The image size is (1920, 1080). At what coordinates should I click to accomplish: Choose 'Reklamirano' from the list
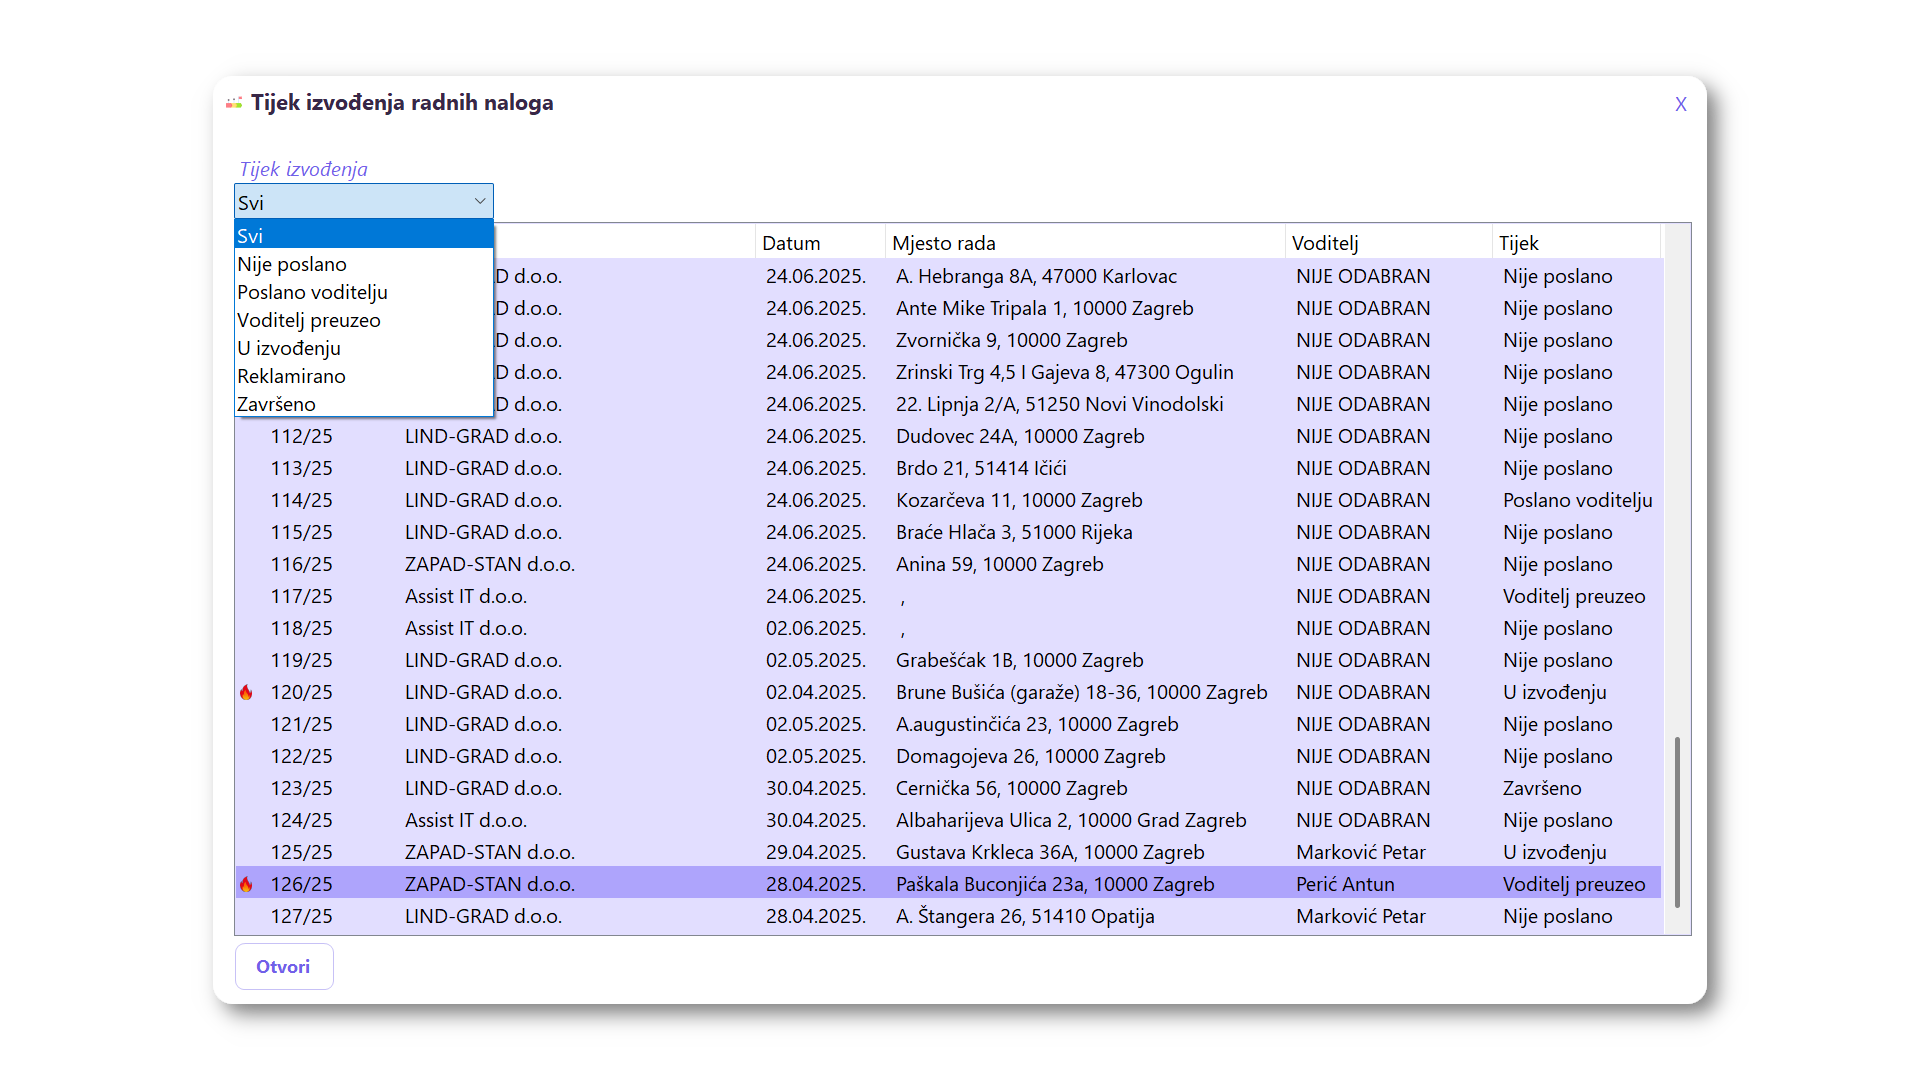point(291,376)
